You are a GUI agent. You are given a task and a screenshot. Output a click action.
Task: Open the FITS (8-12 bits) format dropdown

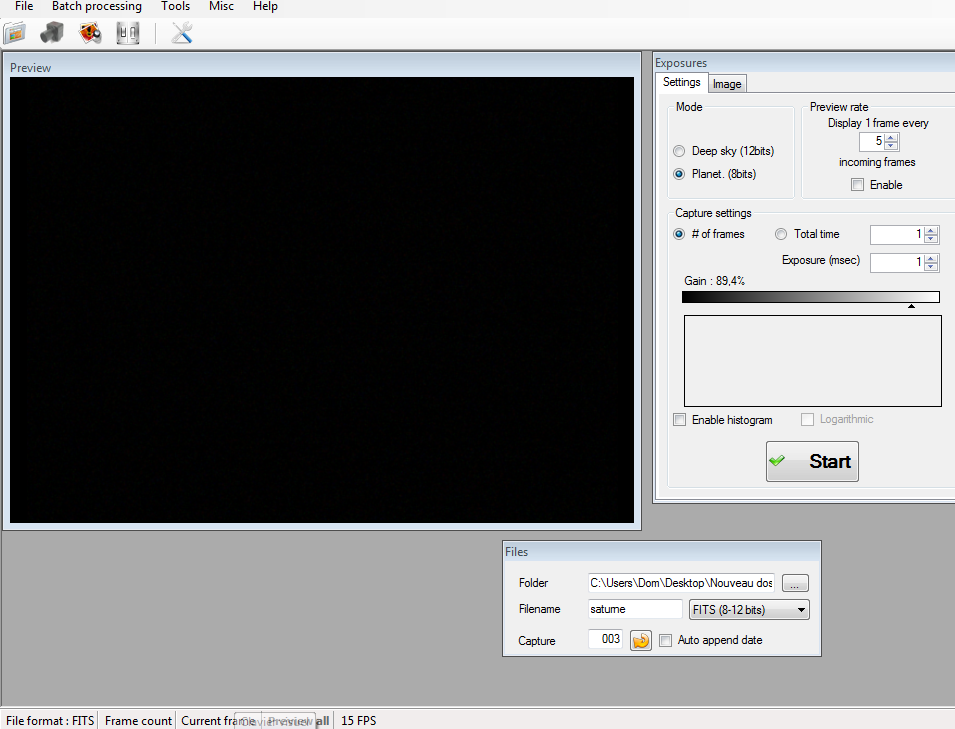coord(749,610)
